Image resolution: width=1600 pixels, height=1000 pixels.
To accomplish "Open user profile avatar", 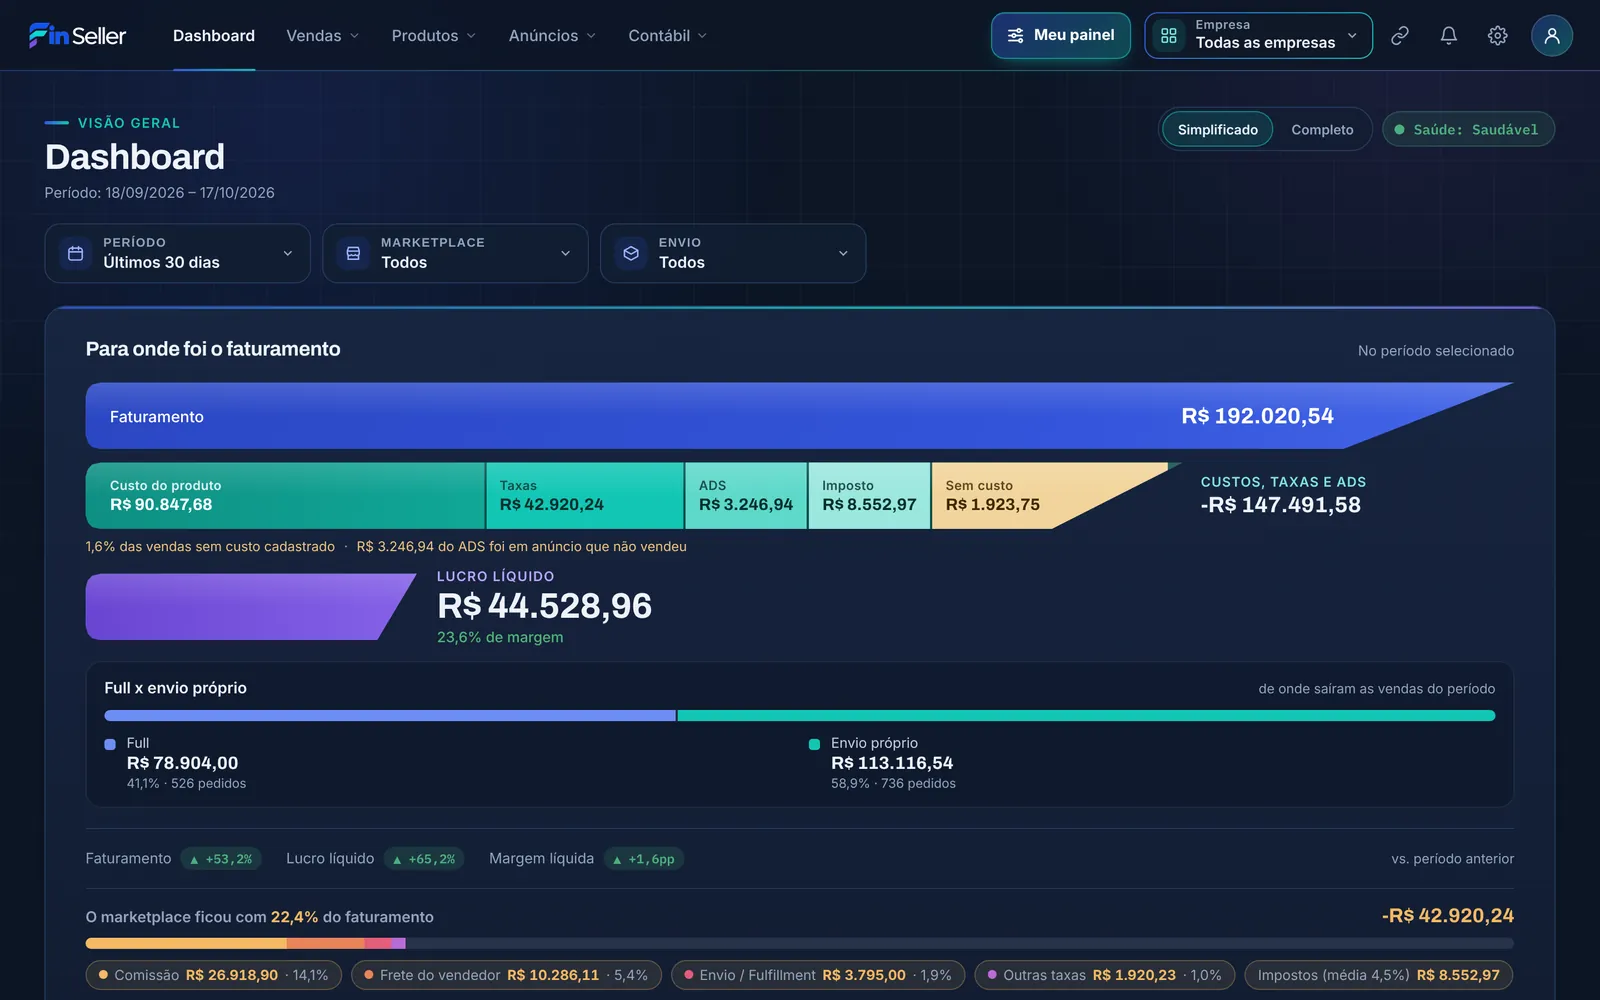I will (1552, 35).
